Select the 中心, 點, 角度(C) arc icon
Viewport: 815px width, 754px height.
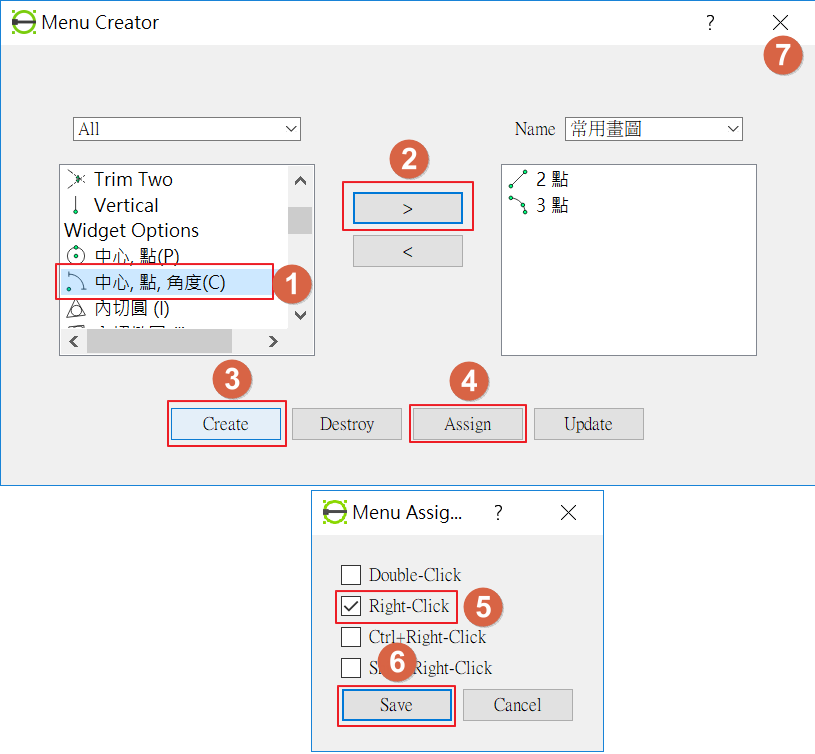76,282
